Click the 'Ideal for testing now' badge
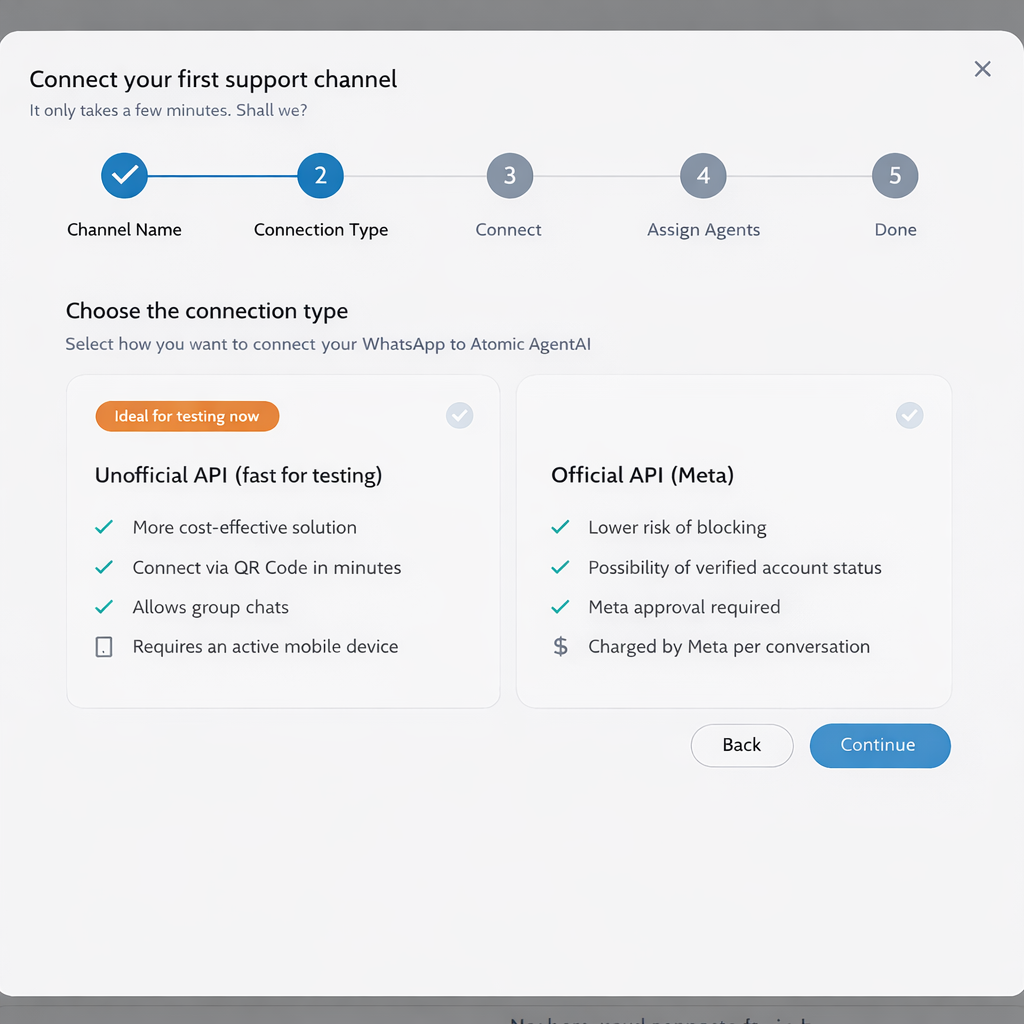Image resolution: width=1024 pixels, height=1024 pixels. coord(187,416)
